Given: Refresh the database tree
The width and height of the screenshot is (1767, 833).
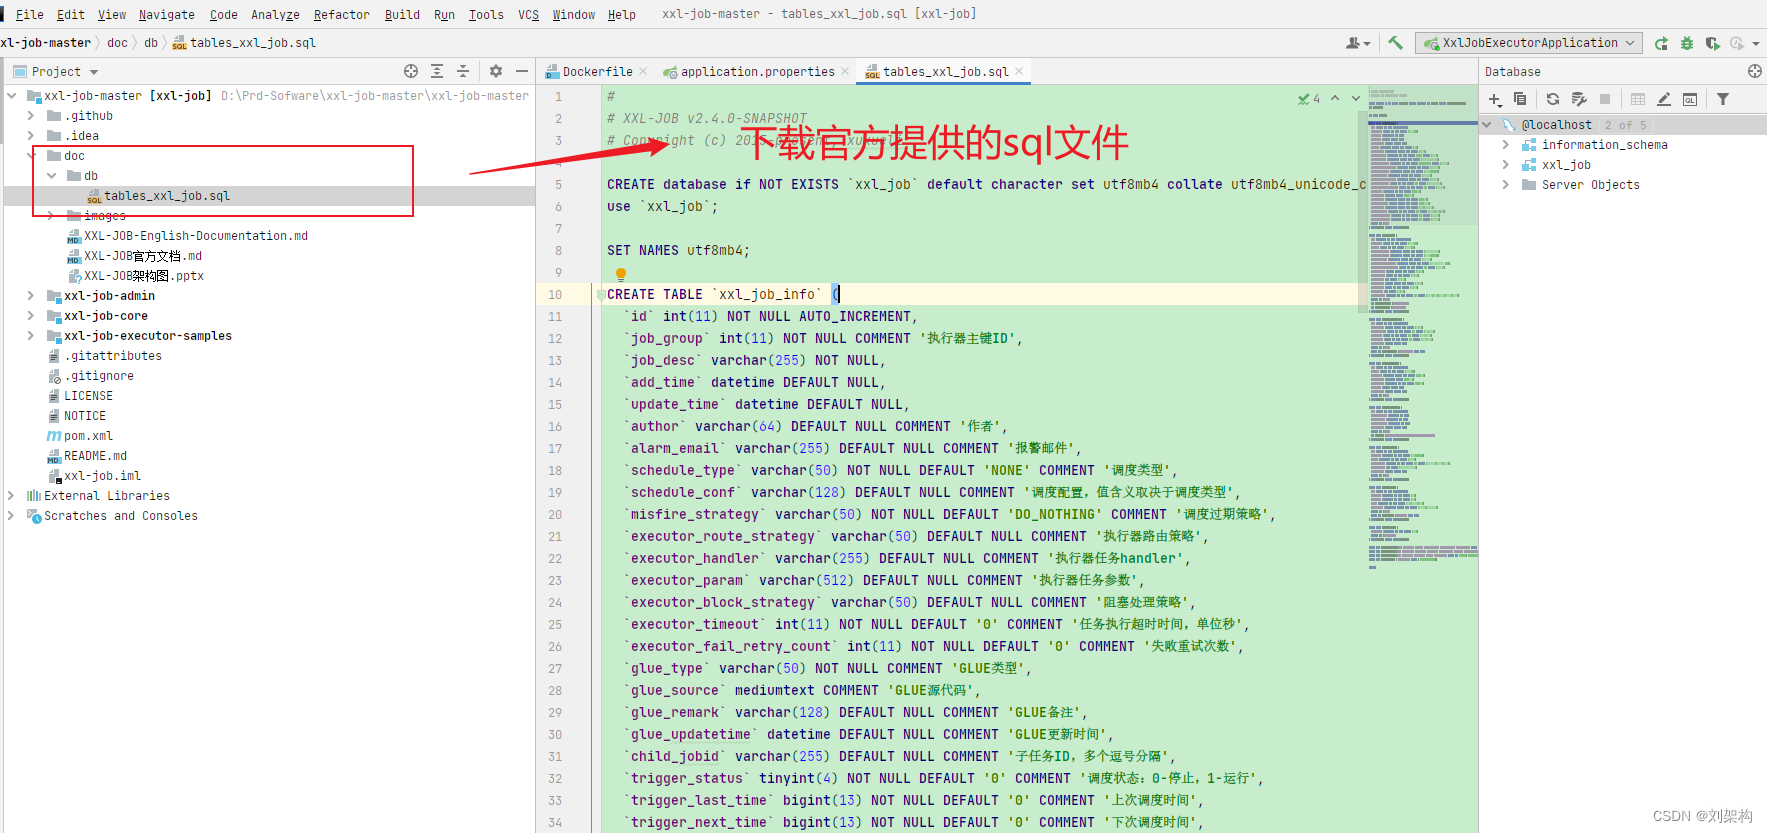Looking at the screenshot, I should pos(1553,99).
